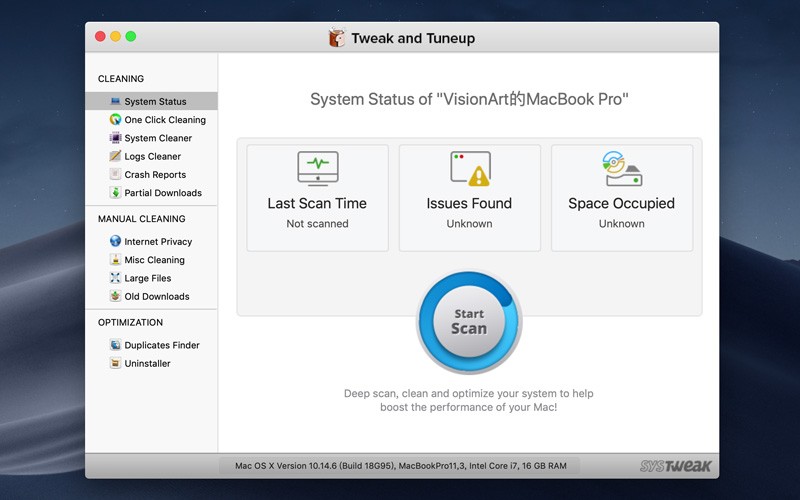800x500 pixels.
Task: Go to Logs Cleaner
Action: (x=152, y=156)
